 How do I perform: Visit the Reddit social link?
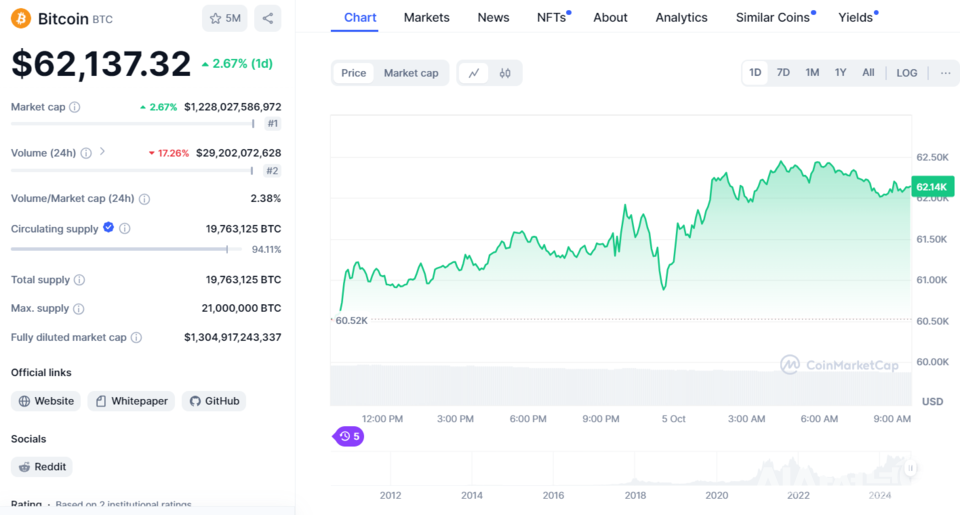[x=42, y=467]
